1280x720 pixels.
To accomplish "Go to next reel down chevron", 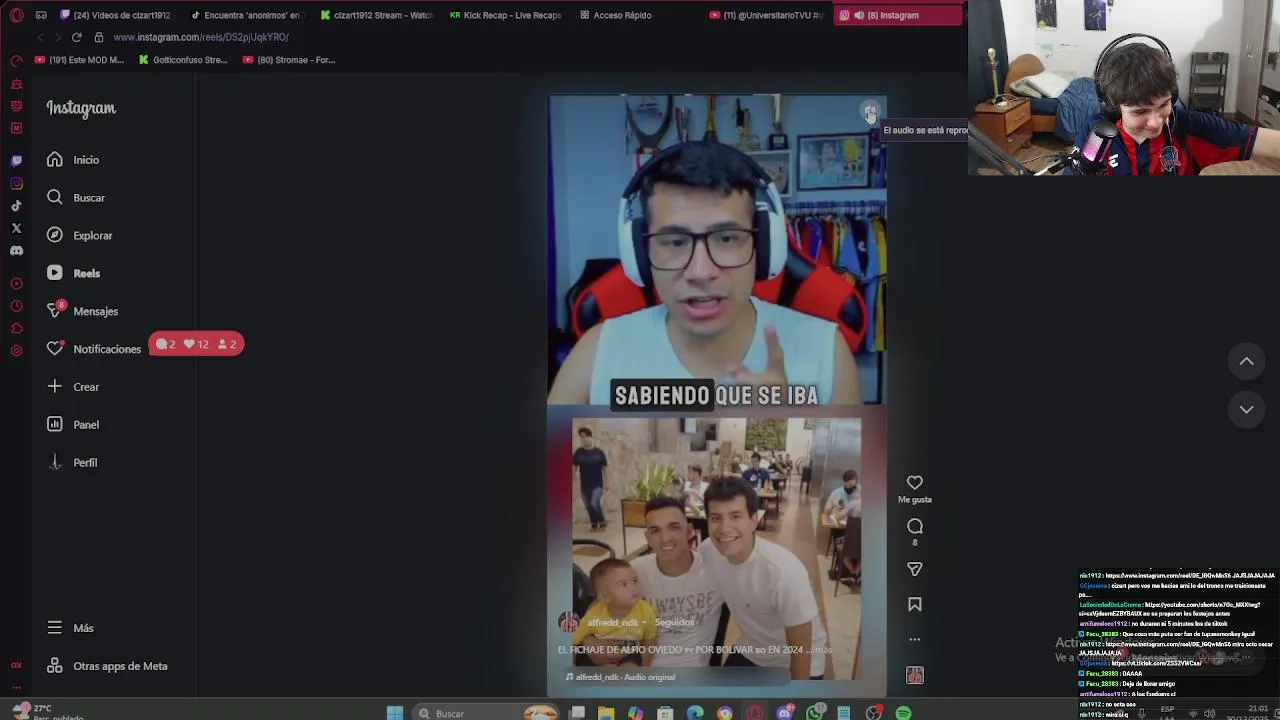I will [1246, 409].
